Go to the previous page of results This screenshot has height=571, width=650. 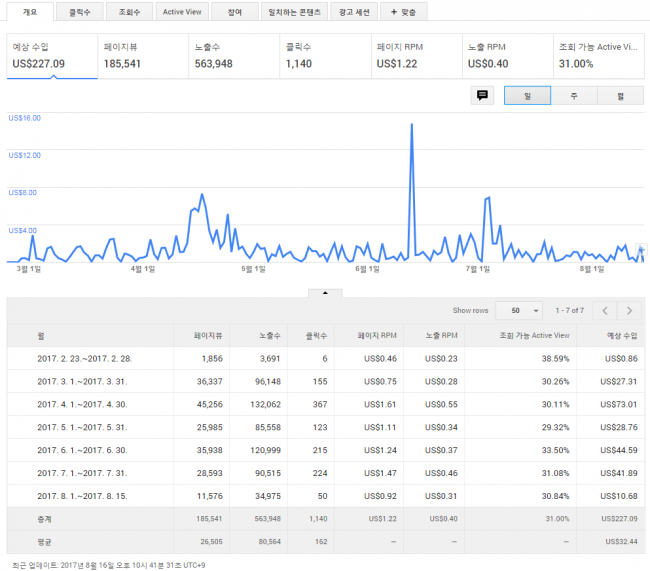coord(605,310)
